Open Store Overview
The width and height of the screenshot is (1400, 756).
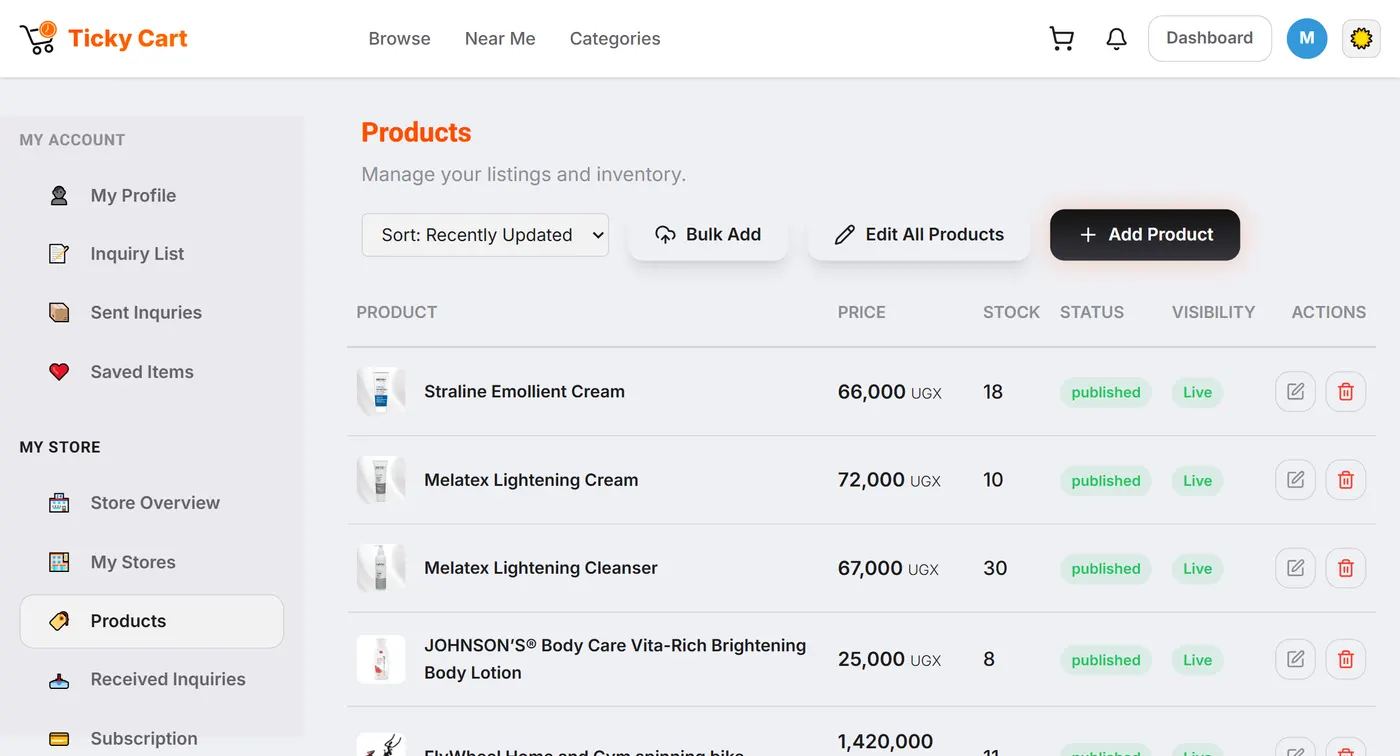pos(152,503)
